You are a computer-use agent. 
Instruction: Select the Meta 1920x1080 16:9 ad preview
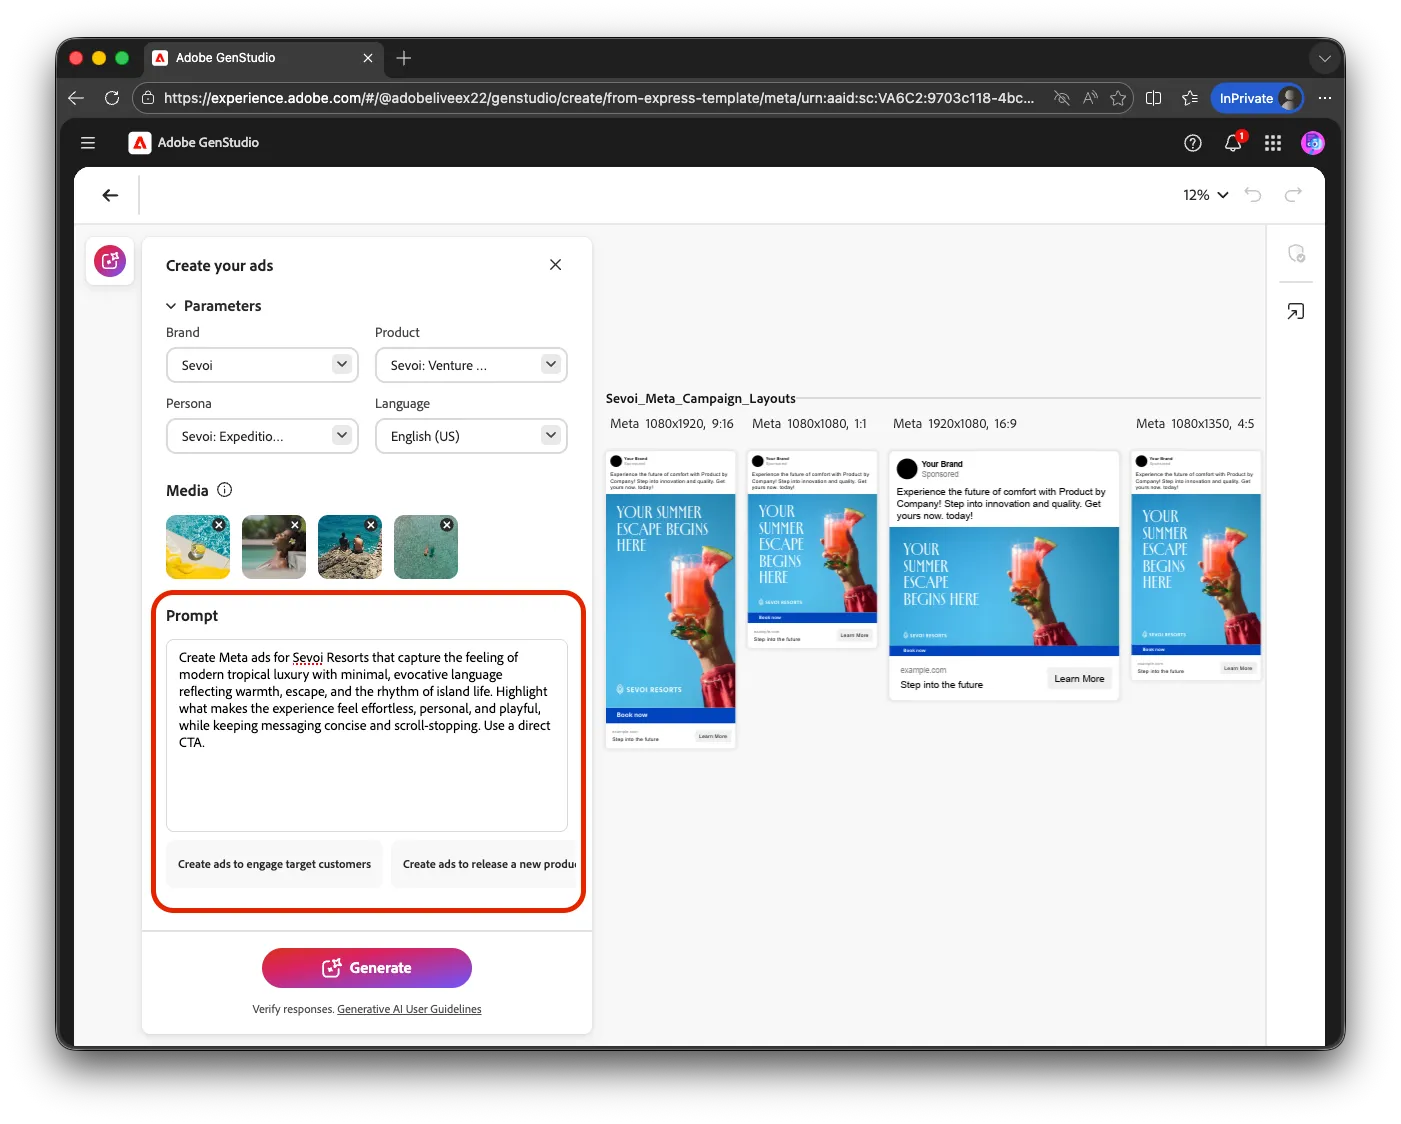pyautogui.click(x=1004, y=575)
